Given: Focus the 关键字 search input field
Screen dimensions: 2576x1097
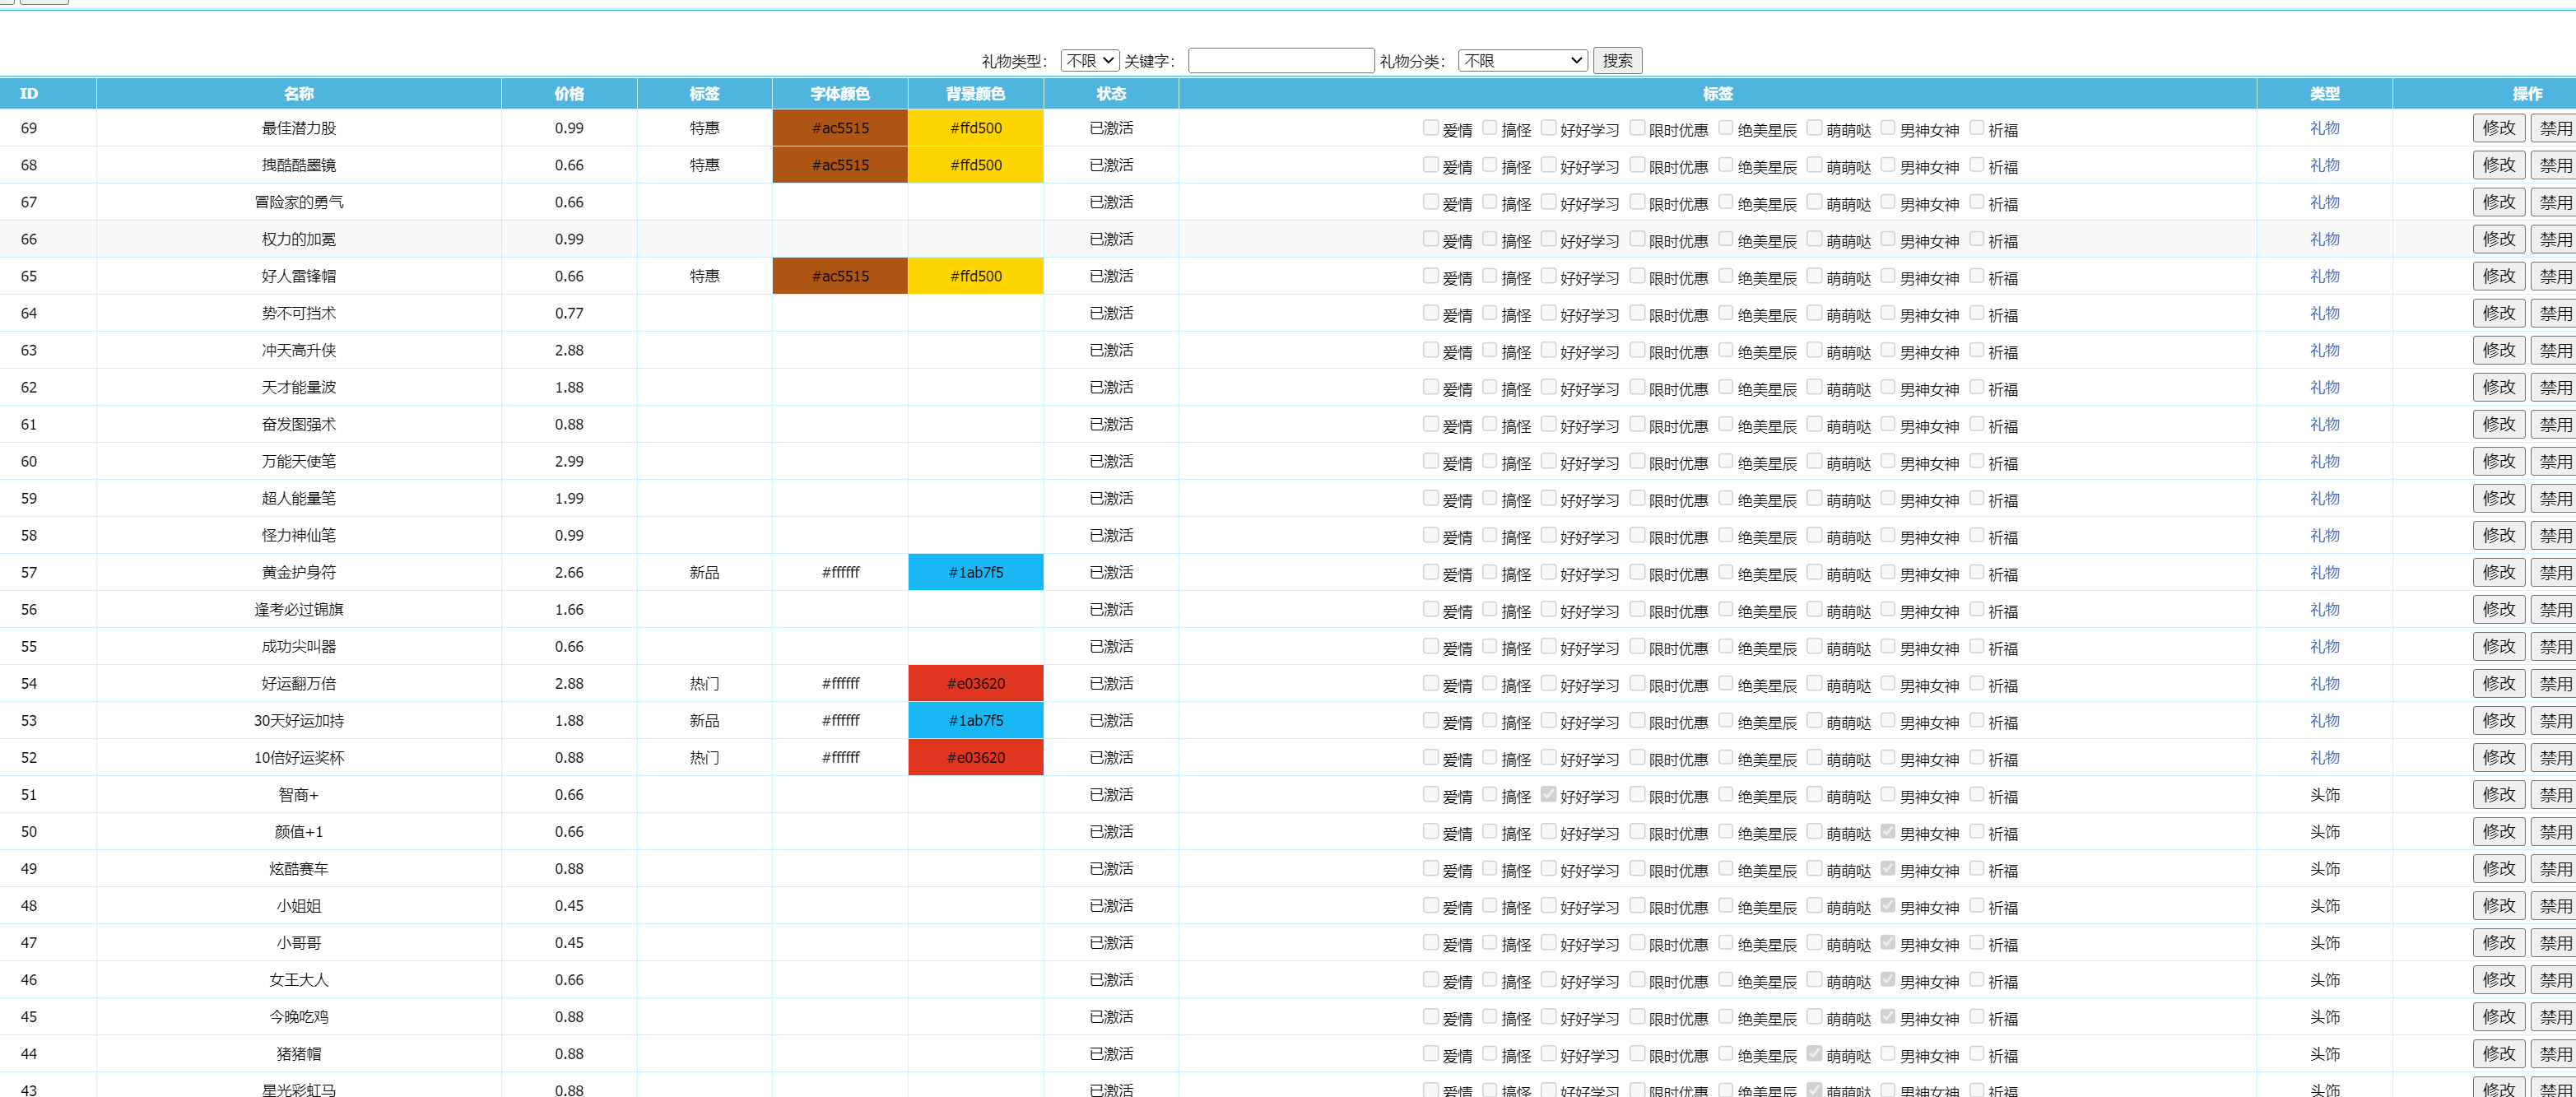Looking at the screenshot, I should coord(1280,61).
